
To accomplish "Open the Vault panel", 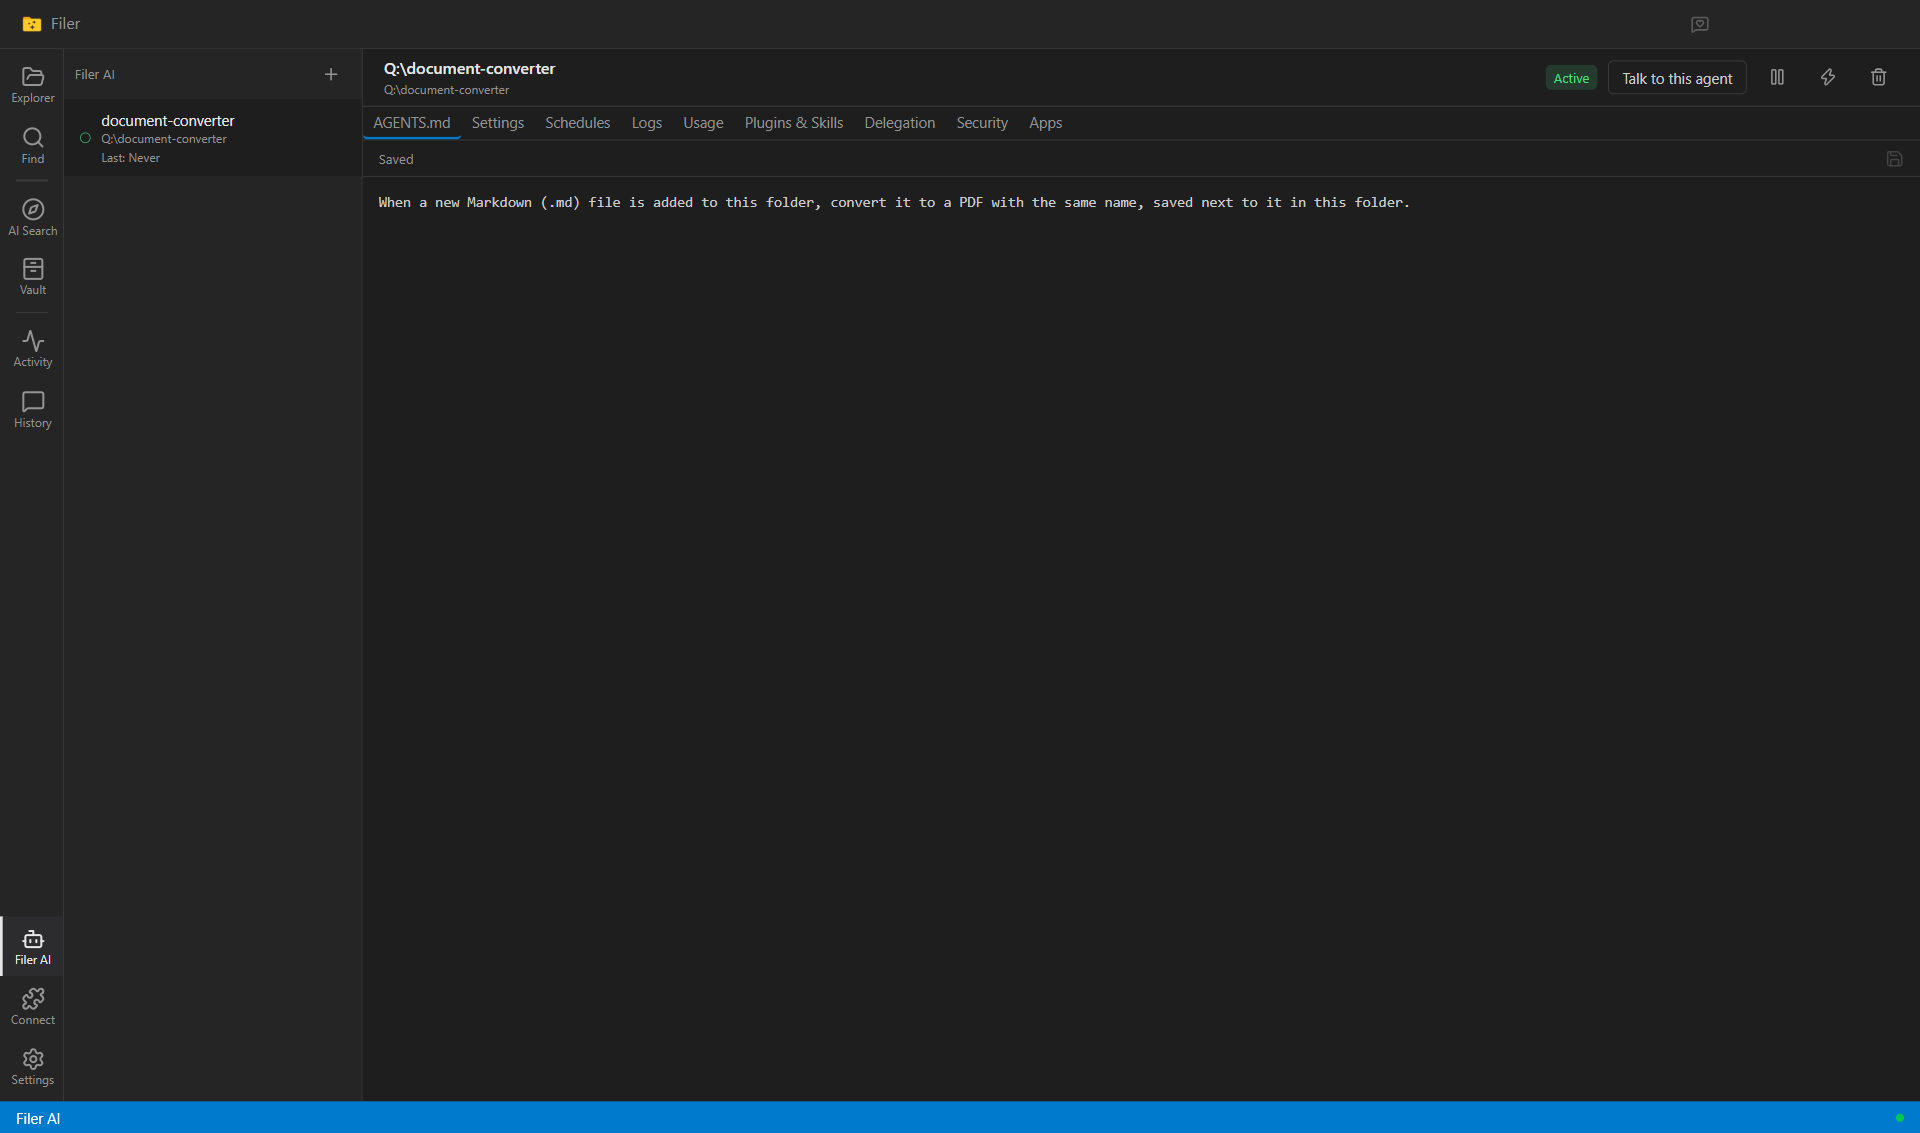I will (x=32, y=277).
